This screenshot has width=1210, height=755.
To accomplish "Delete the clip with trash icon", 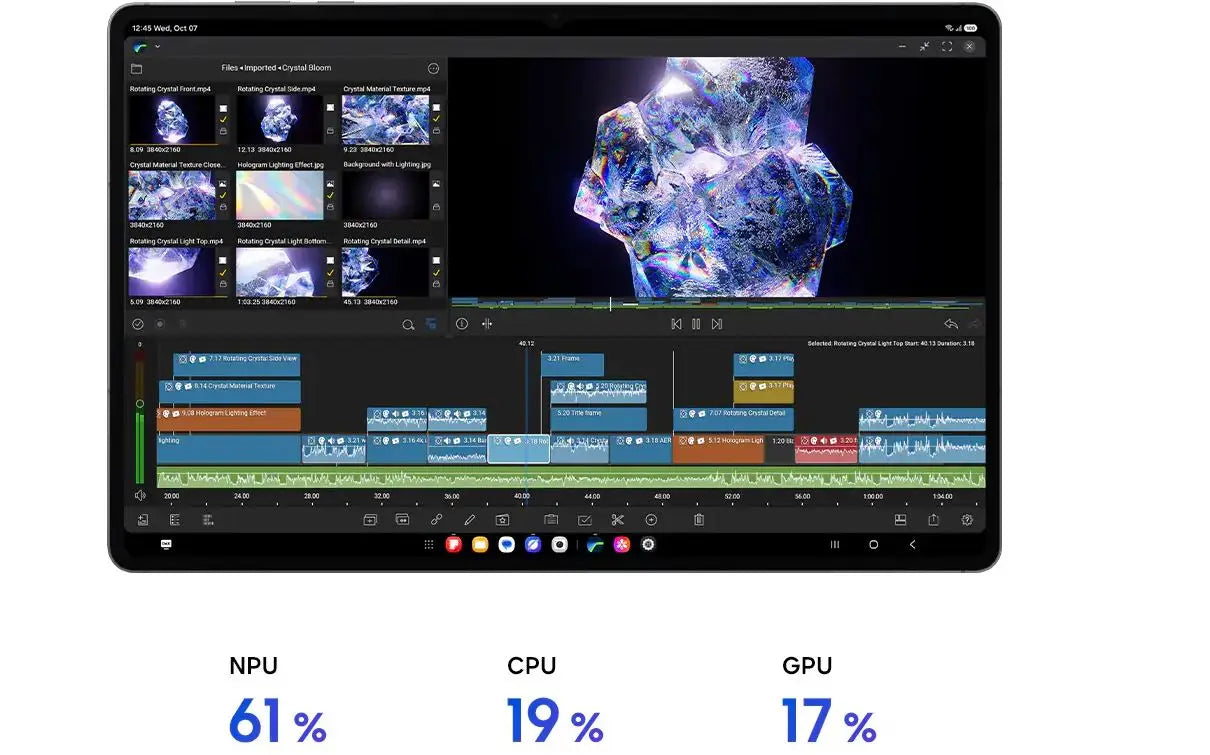I will coord(699,520).
